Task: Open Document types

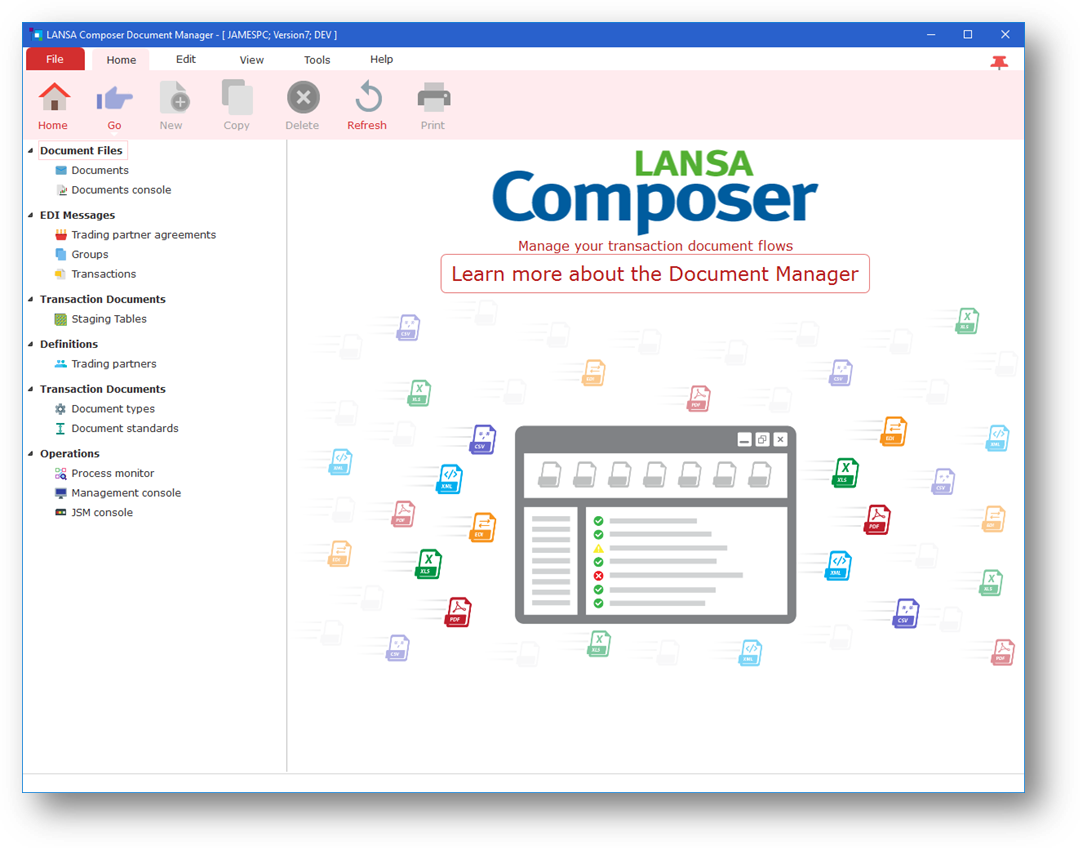Action: (x=113, y=409)
